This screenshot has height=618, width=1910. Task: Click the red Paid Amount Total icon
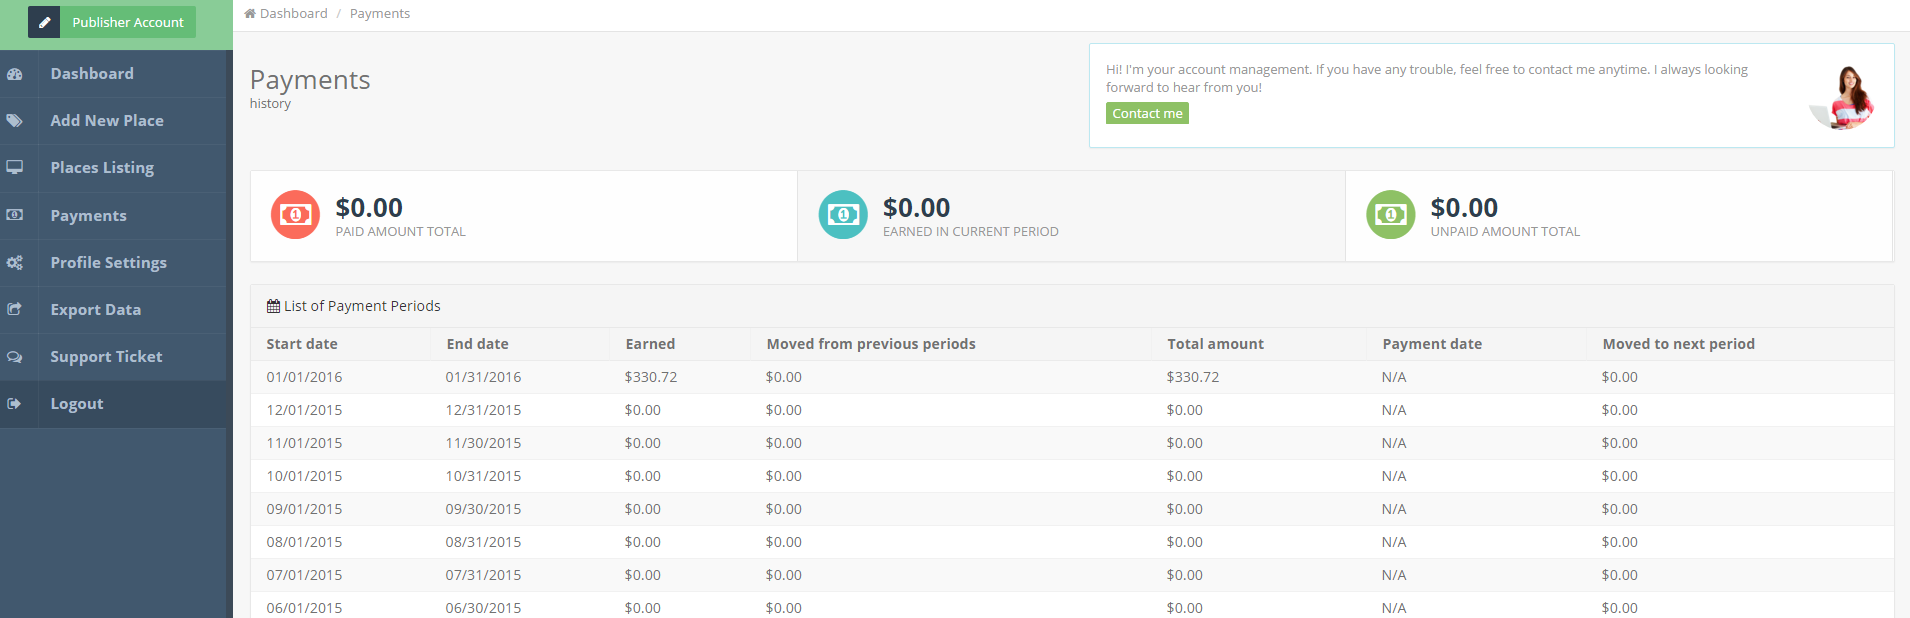coord(295,215)
